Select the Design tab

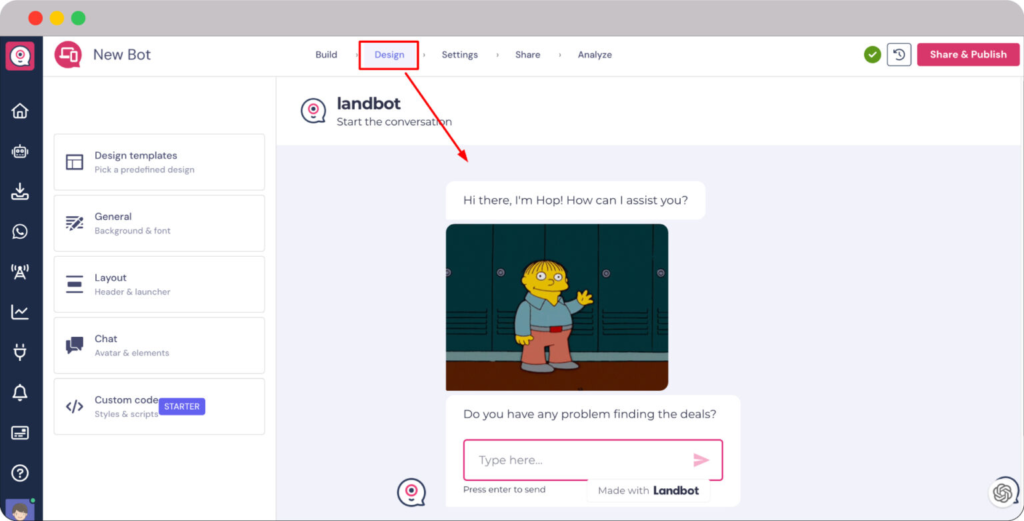389,55
